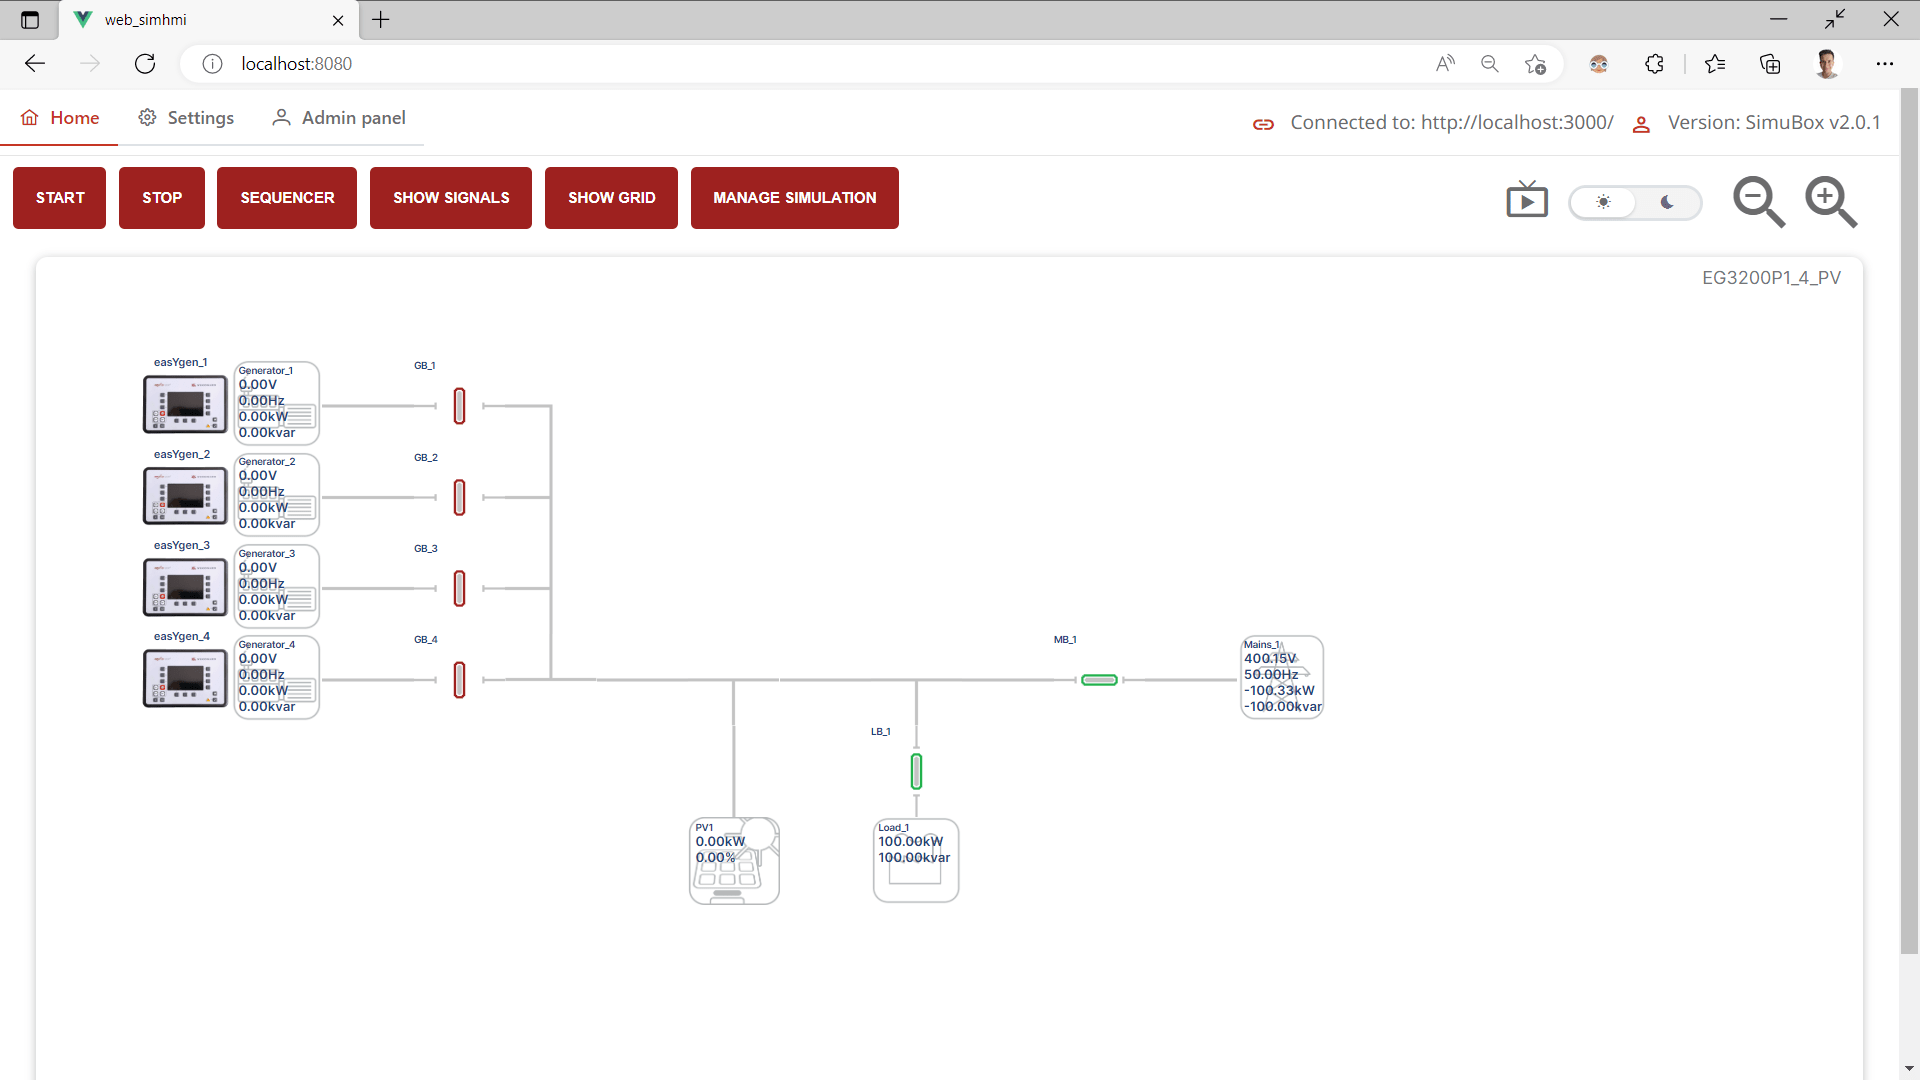The height and width of the screenshot is (1080, 1920).
Task: Click the browser address bar
Action: click(800, 64)
